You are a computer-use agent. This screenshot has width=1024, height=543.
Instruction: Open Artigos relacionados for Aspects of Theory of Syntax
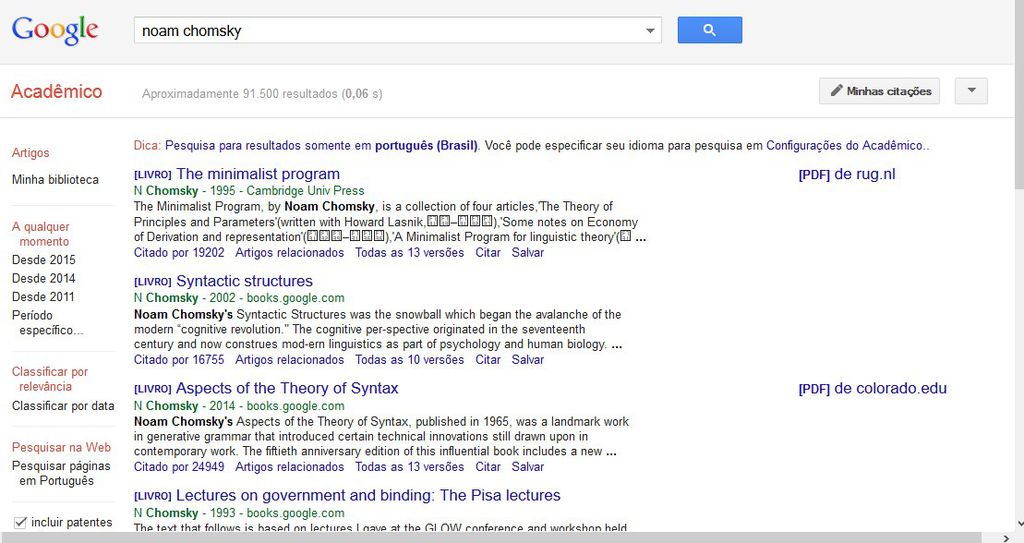tap(289, 467)
